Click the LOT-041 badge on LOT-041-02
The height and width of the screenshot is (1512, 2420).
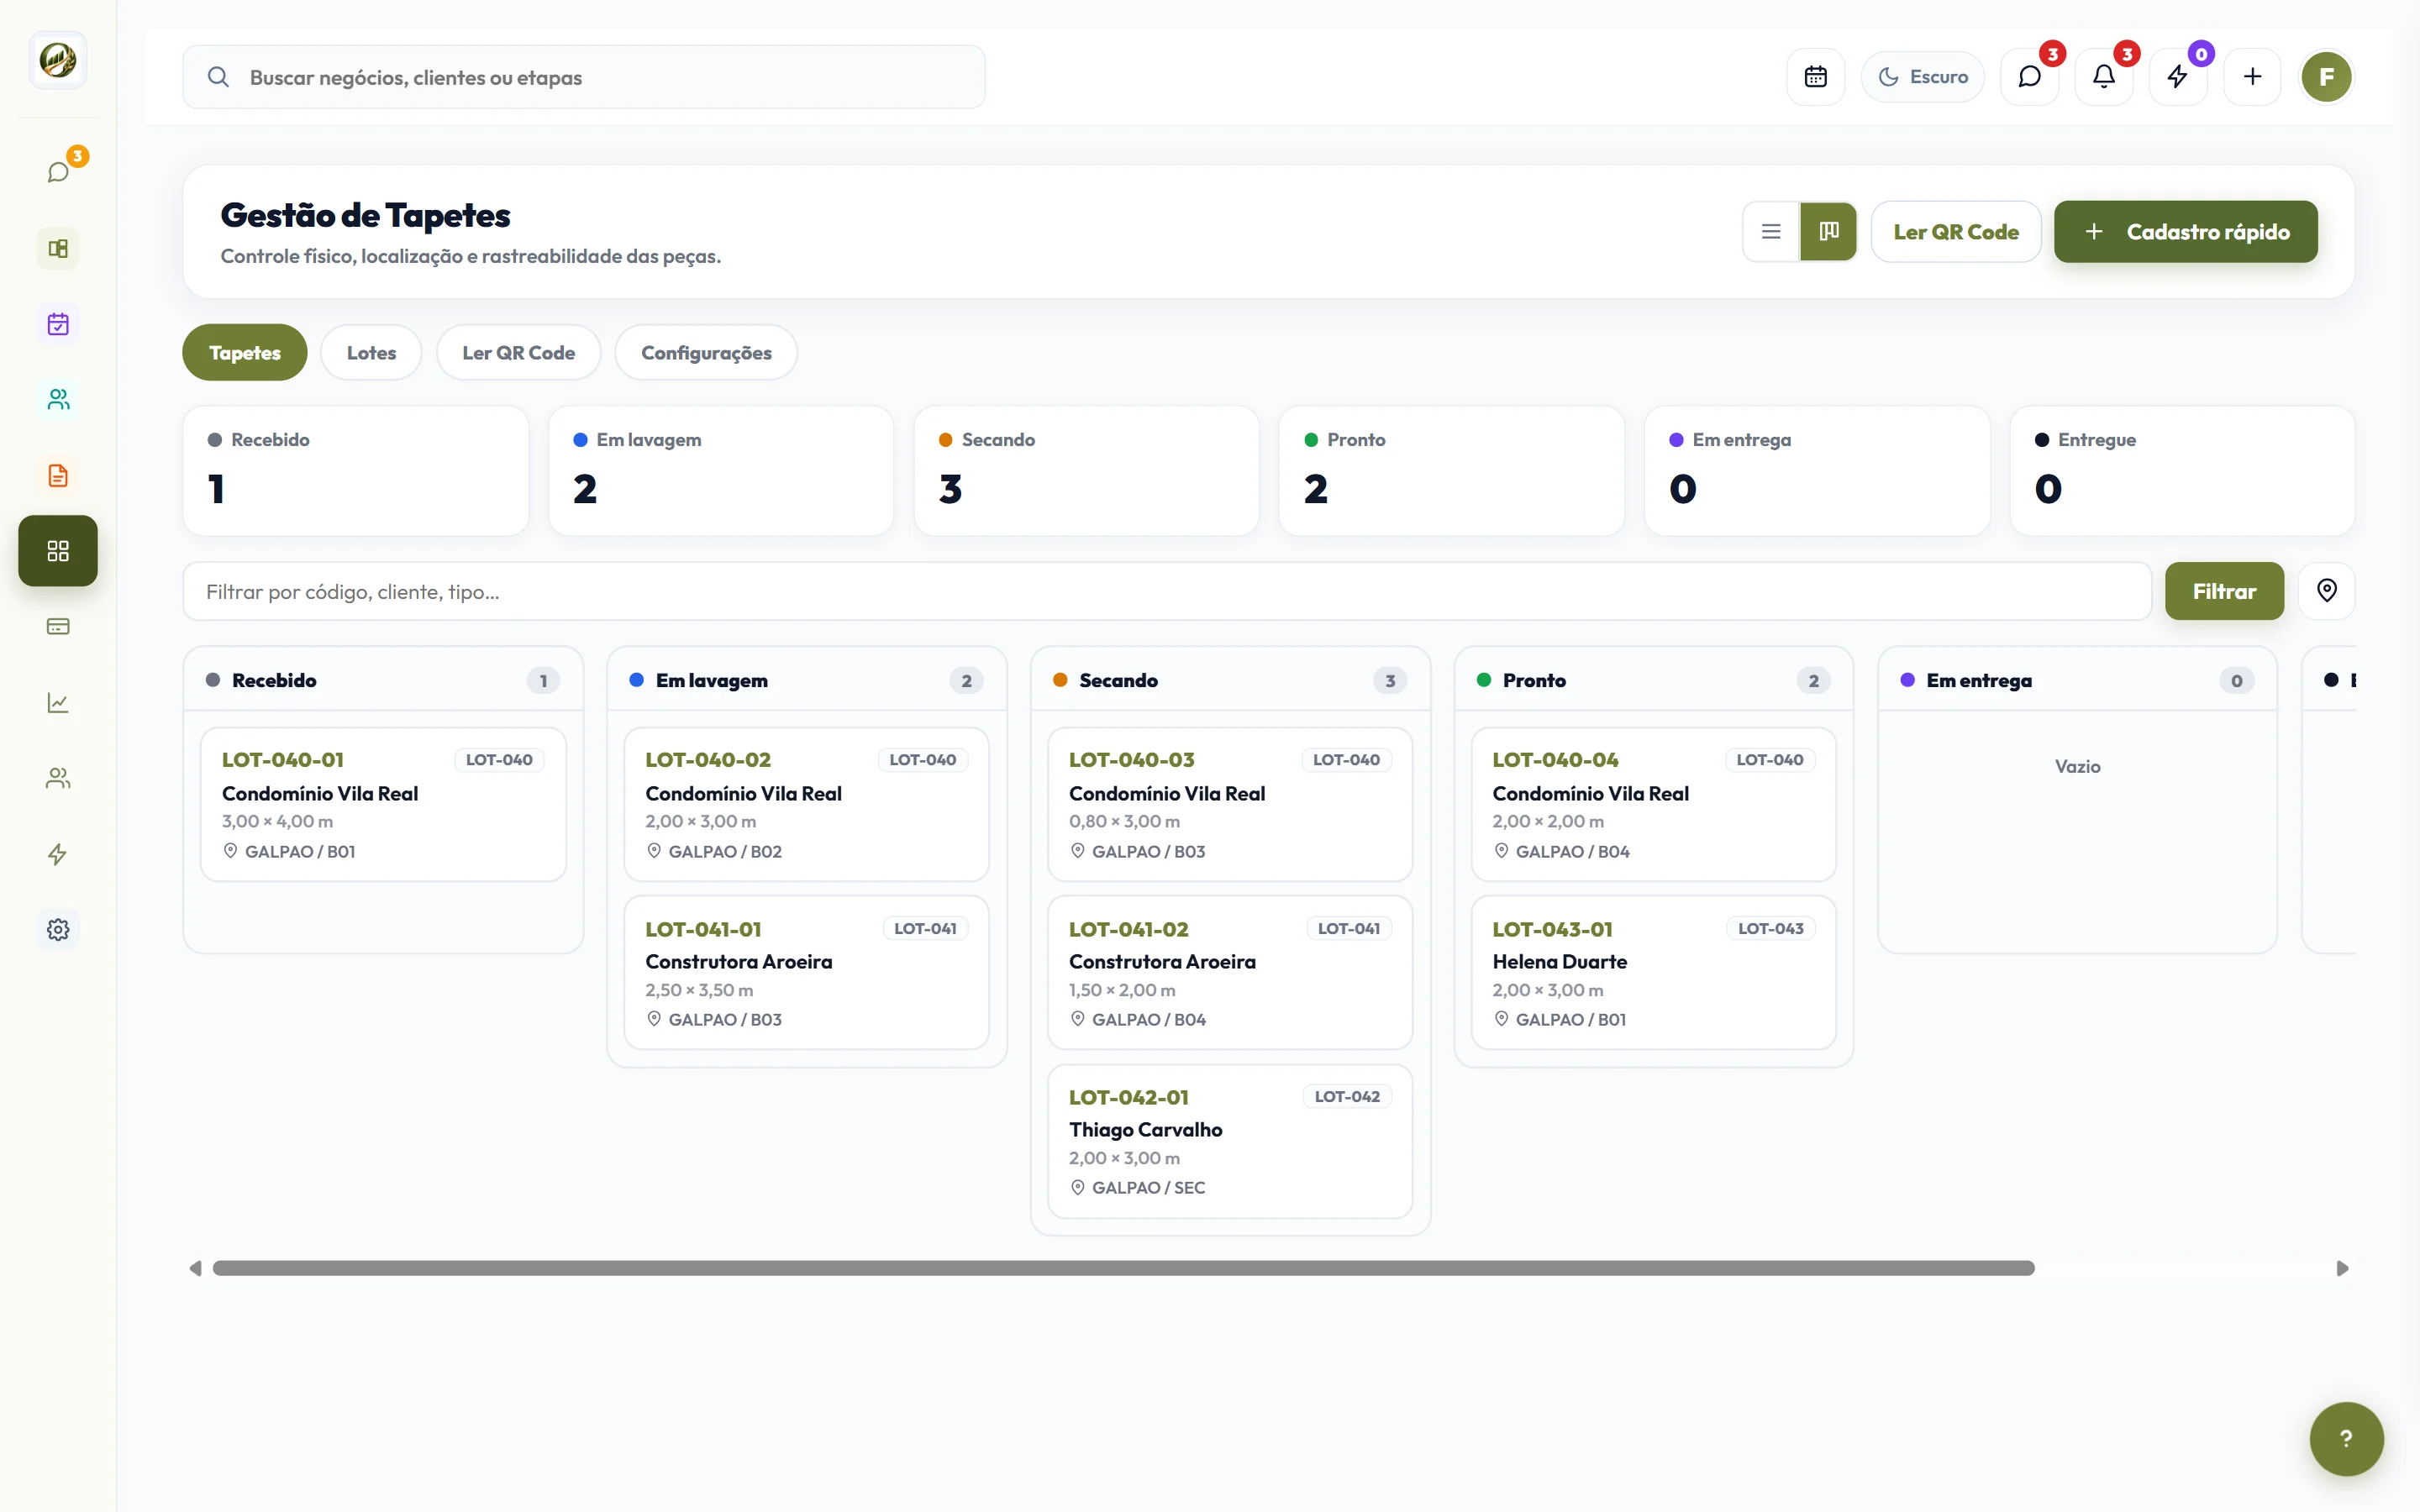click(1348, 928)
